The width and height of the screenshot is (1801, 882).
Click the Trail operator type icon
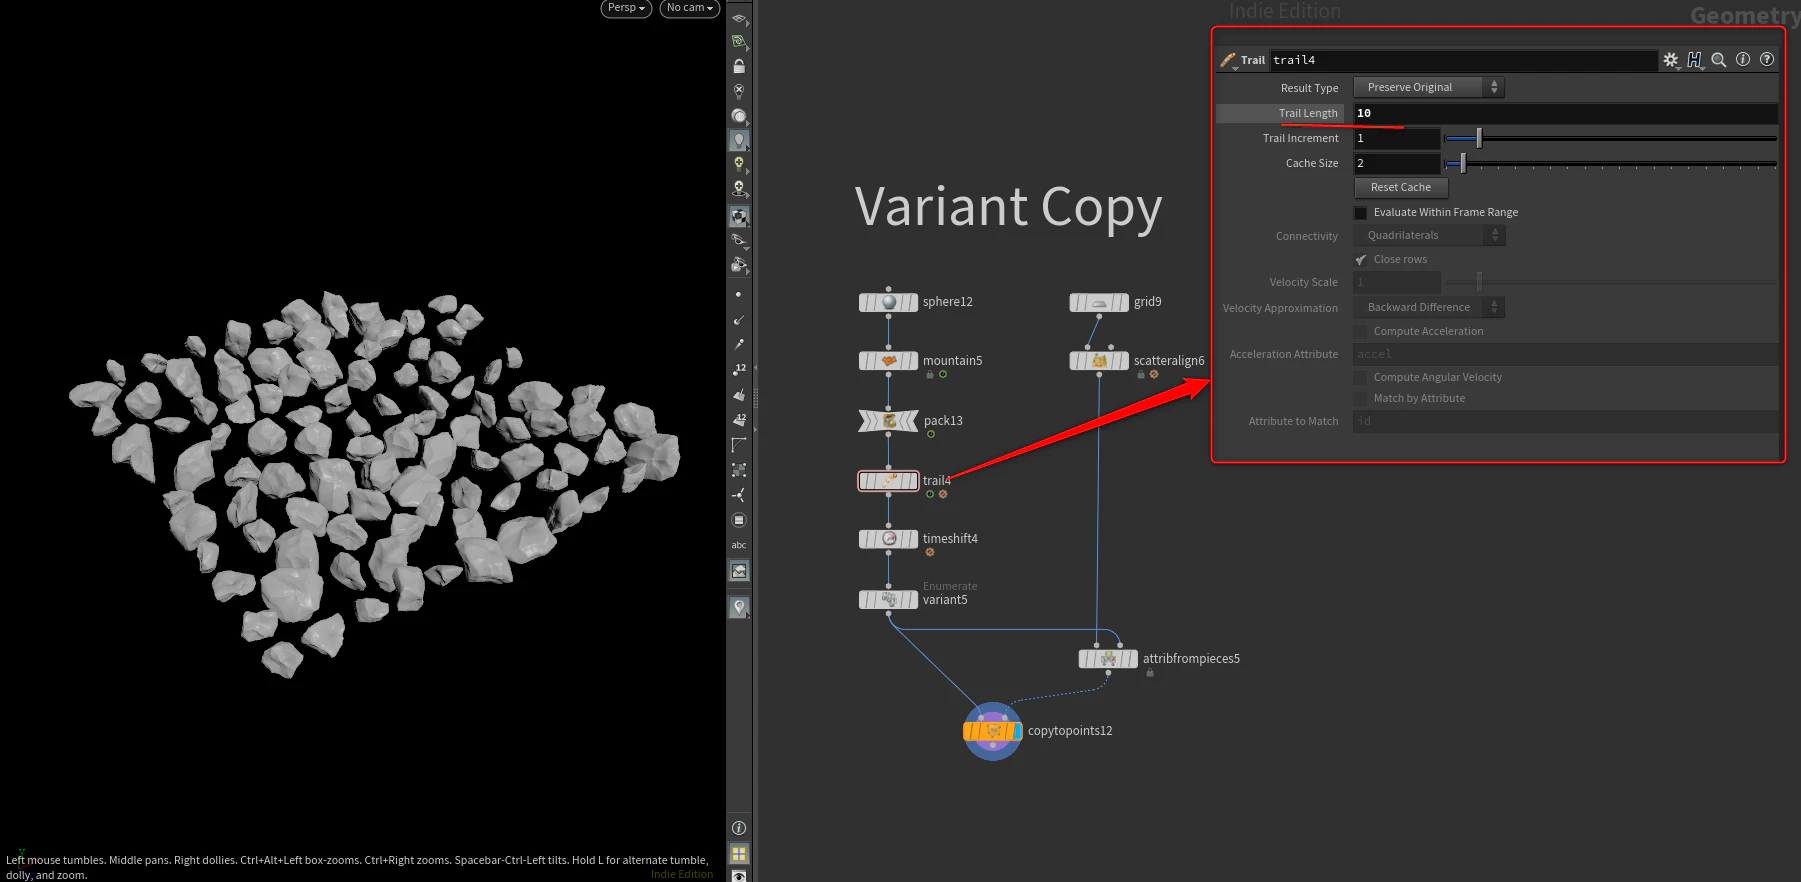click(x=1228, y=60)
